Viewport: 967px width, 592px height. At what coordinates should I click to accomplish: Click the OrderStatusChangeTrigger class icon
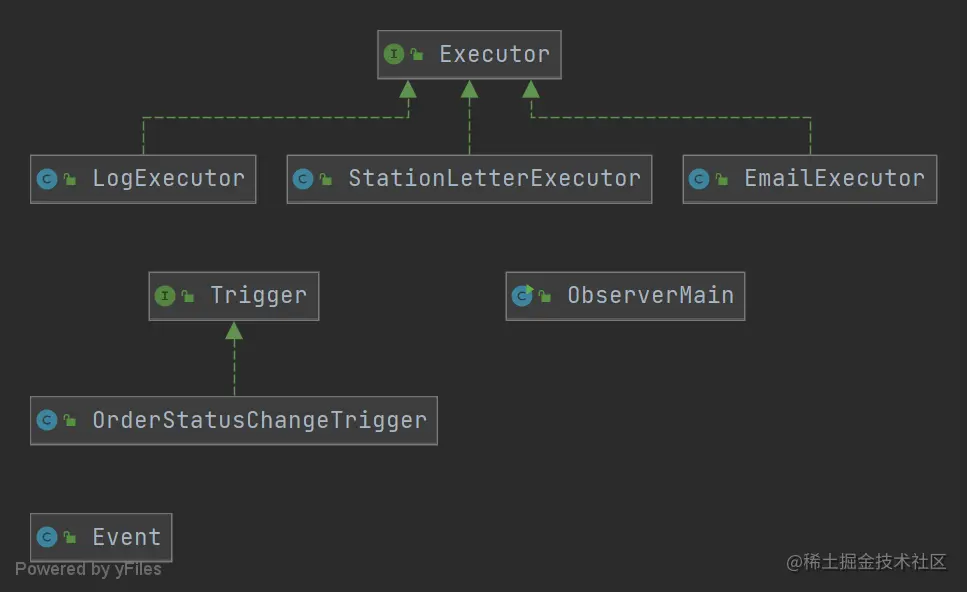[x=47, y=420]
